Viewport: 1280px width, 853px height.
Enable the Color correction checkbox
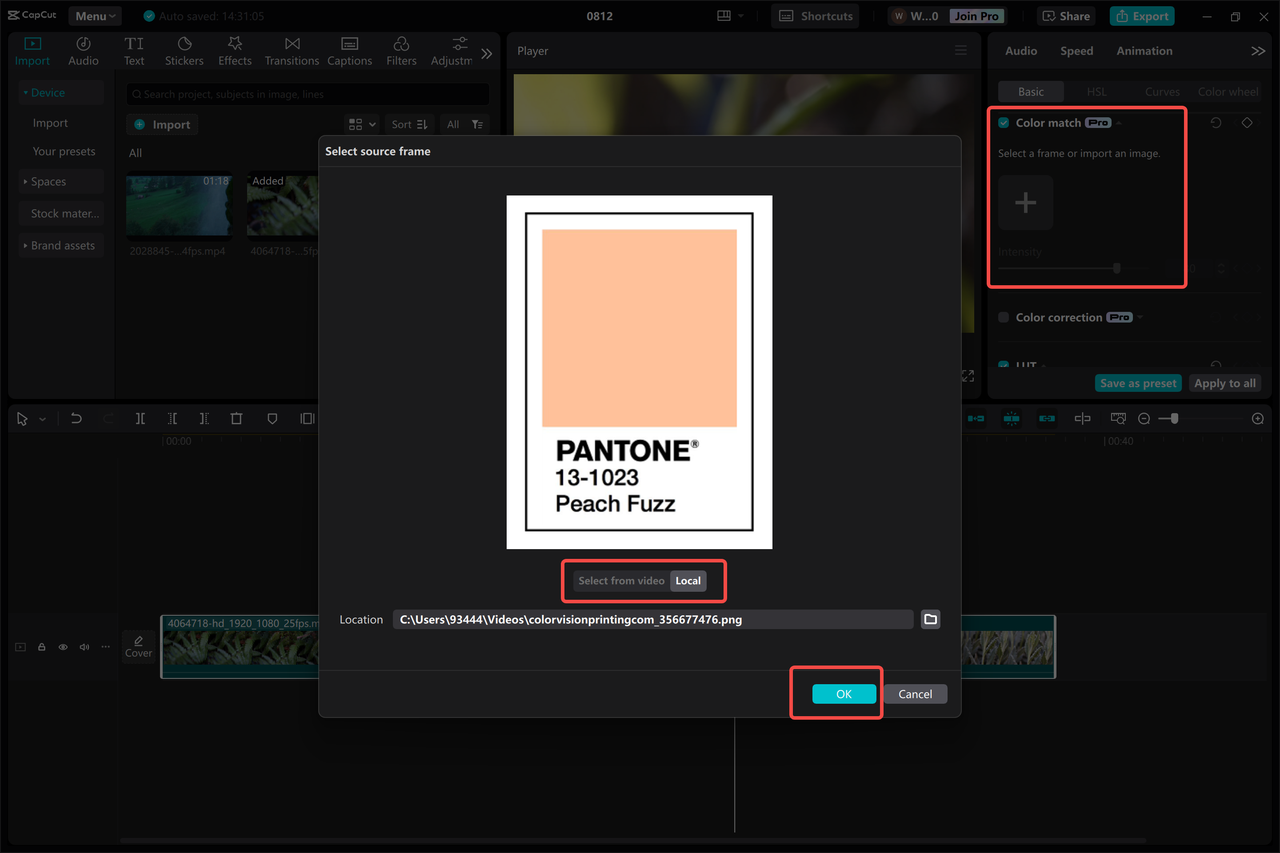coord(1002,317)
